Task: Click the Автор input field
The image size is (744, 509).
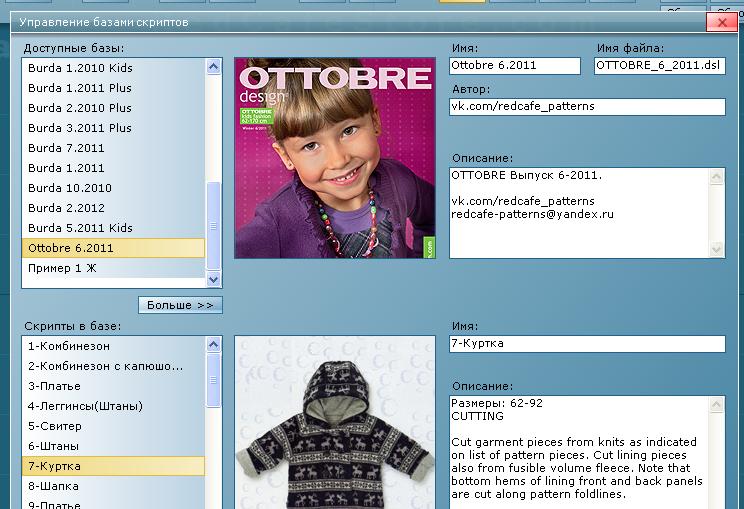Action: coord(587,107)
